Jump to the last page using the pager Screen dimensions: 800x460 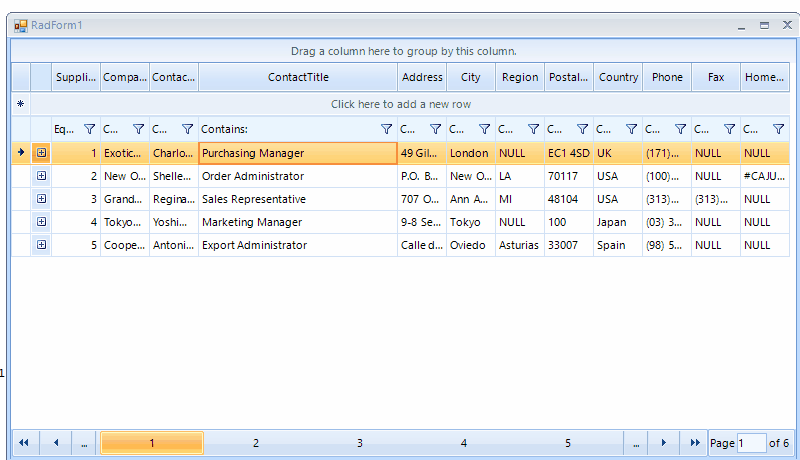[695, 443]
